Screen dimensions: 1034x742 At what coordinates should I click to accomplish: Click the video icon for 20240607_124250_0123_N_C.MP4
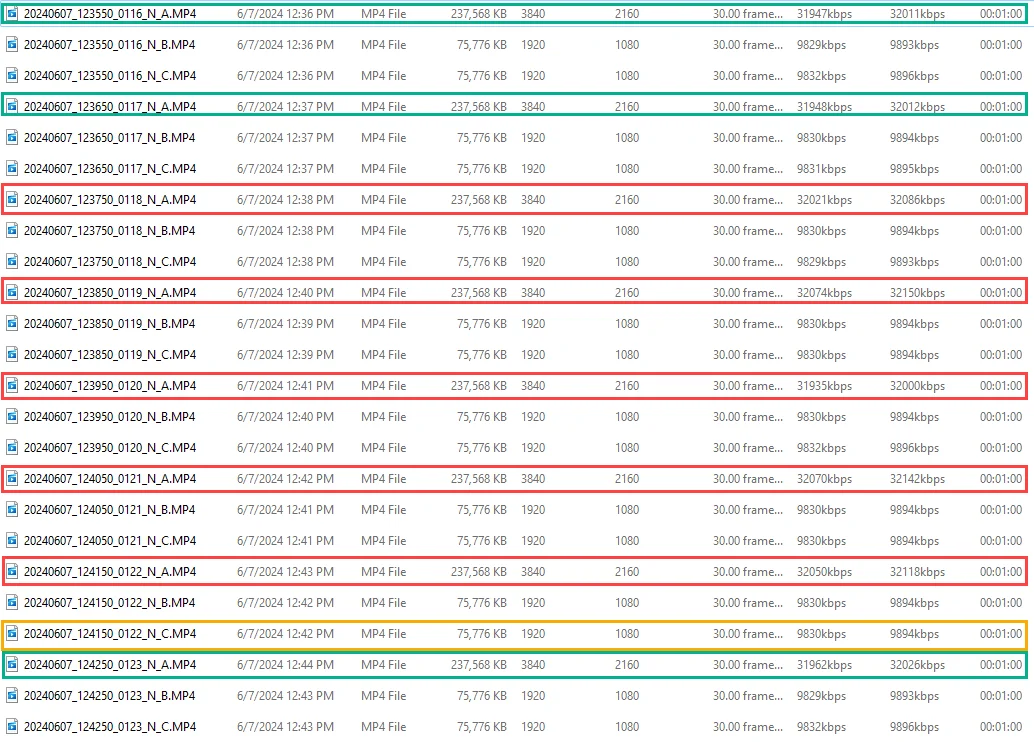point(12,727)
